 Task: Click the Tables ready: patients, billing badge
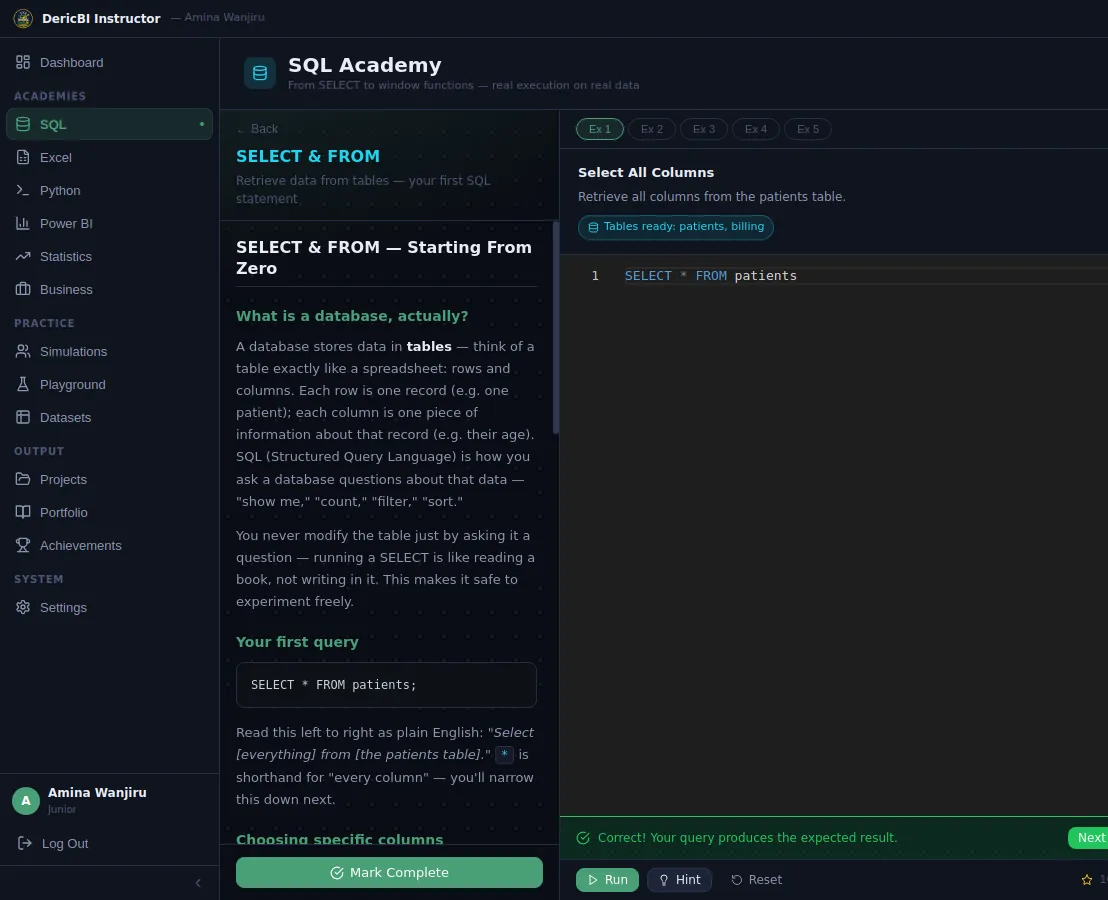coord(676,227)
